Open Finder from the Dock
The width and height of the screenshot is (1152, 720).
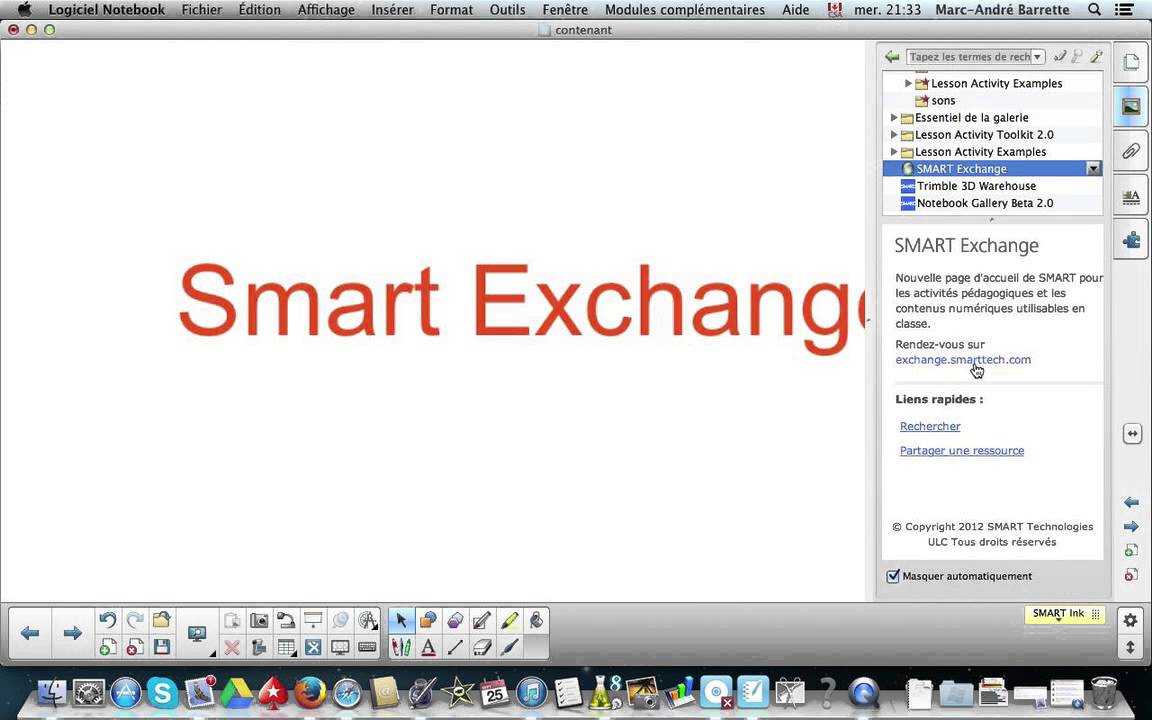(51, 693)
